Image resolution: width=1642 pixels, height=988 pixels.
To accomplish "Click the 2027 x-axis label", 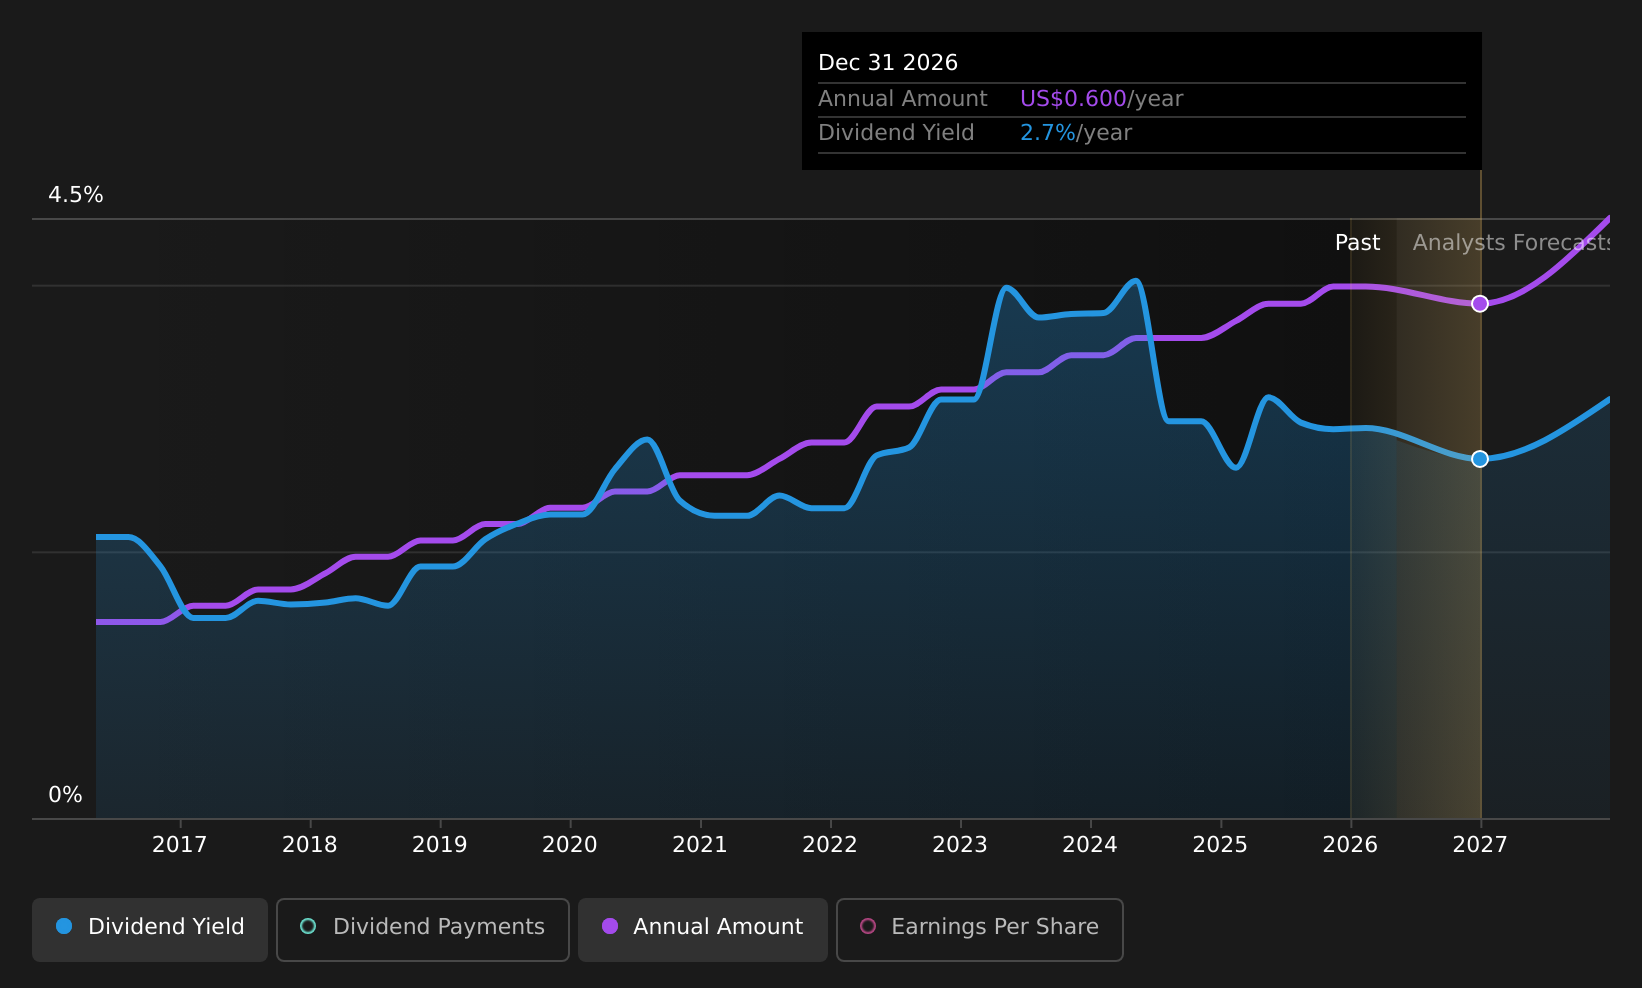I will 1480,845.
